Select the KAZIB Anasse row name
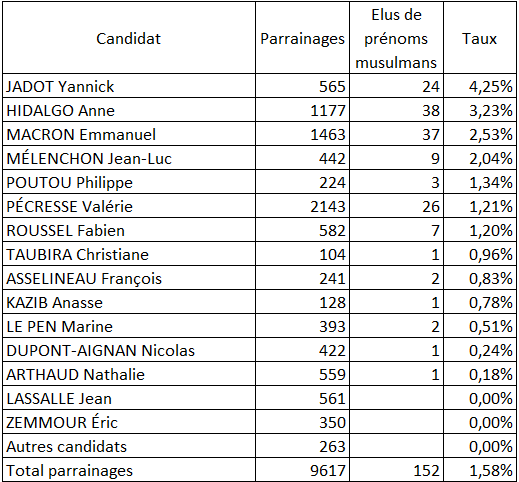 129,302
